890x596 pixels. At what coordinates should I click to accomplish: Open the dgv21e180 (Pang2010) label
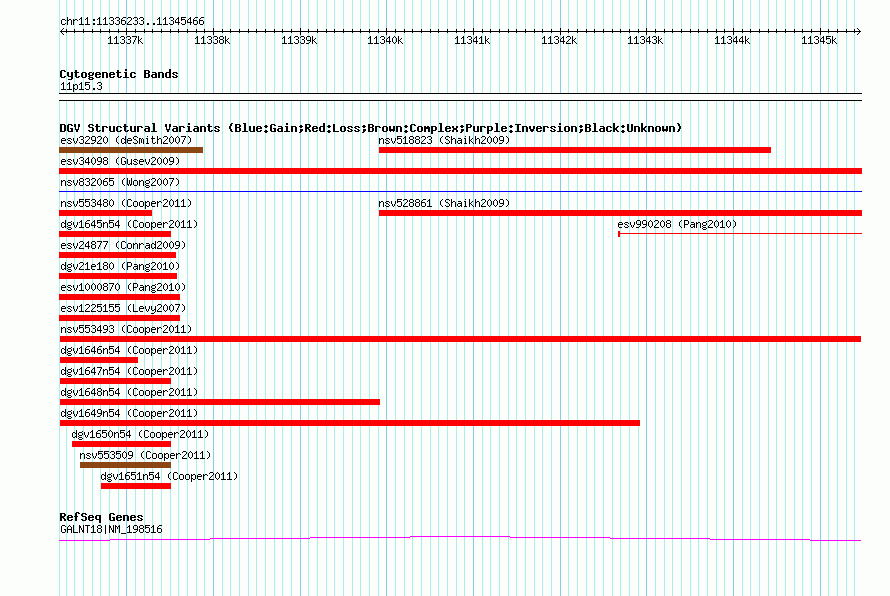[120, 266]
